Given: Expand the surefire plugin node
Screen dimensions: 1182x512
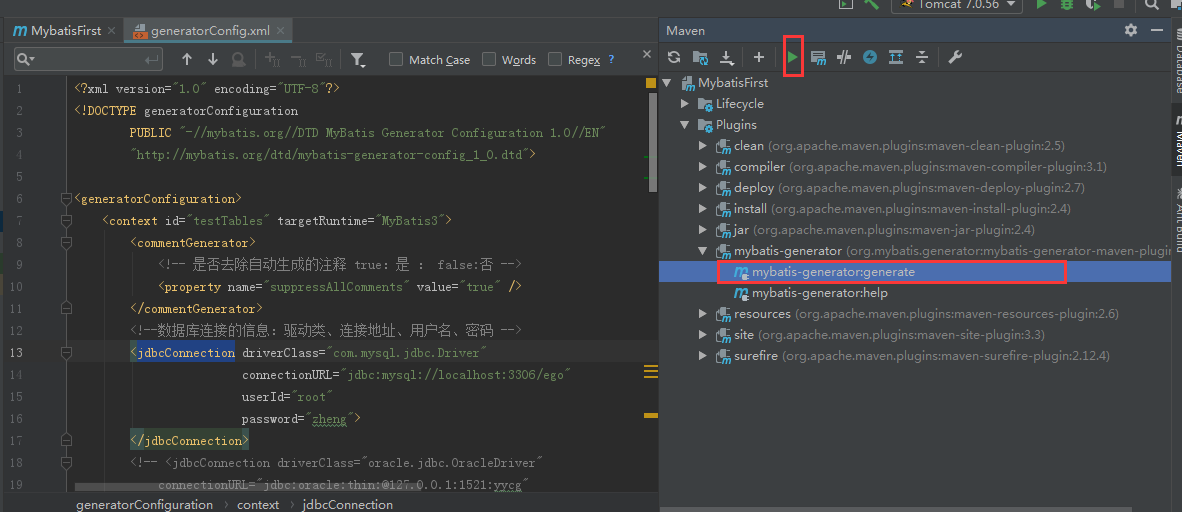Looking at the screenshot, I should point(703,356).
